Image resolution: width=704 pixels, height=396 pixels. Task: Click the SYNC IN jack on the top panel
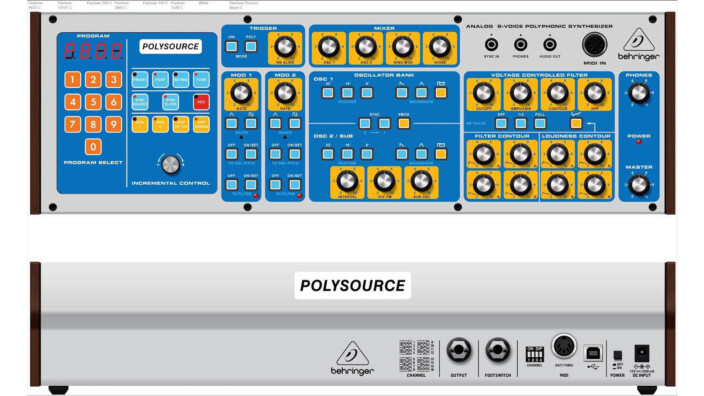coord(492,44)
